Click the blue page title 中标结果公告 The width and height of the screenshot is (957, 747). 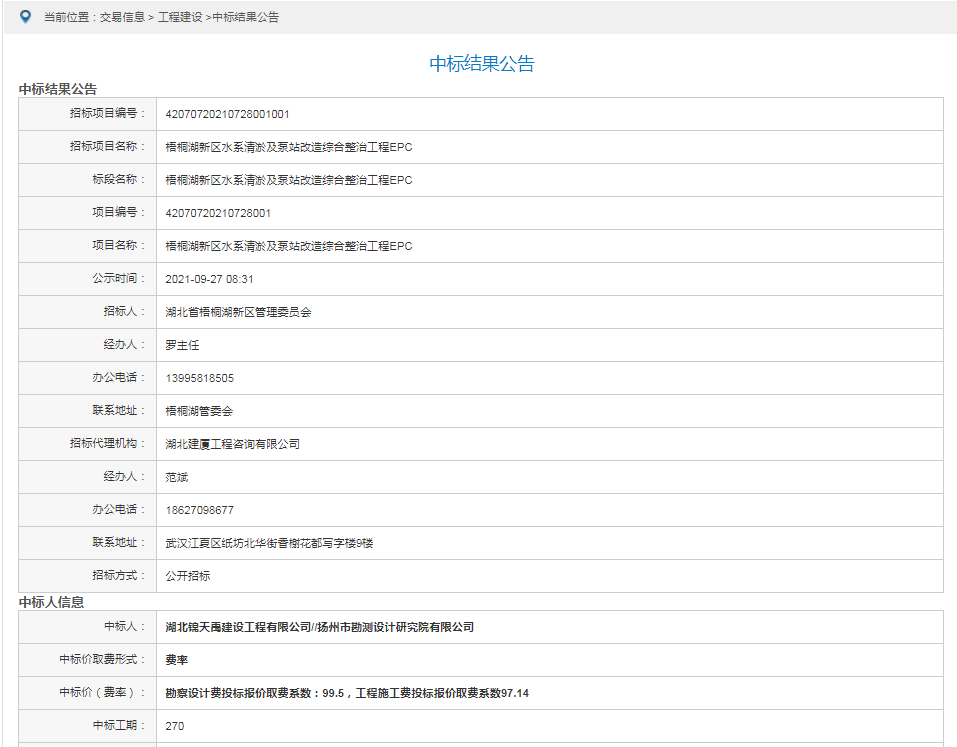(x=482, y=64)
